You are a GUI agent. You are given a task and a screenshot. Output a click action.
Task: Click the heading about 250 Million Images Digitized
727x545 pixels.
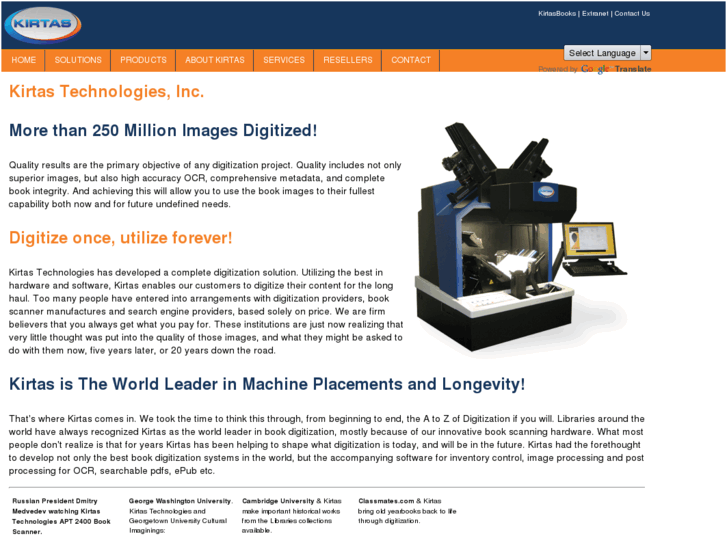pos(163,131)
